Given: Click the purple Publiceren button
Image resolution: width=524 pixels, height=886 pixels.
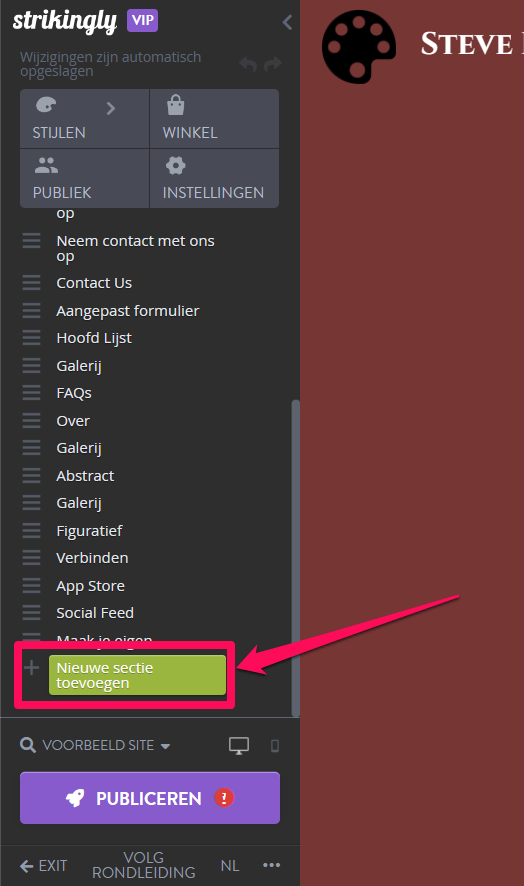Looking at the screenshot, I should pyautogui.click(x=150, y=798).
